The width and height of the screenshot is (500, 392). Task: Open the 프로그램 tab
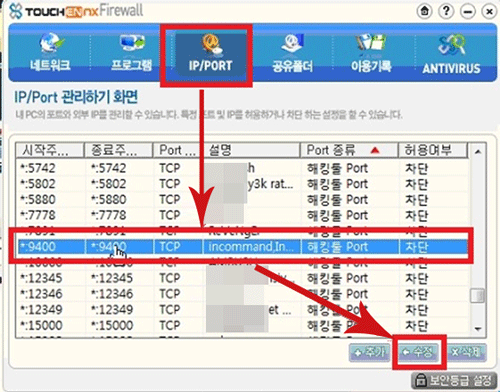[131, 53]
